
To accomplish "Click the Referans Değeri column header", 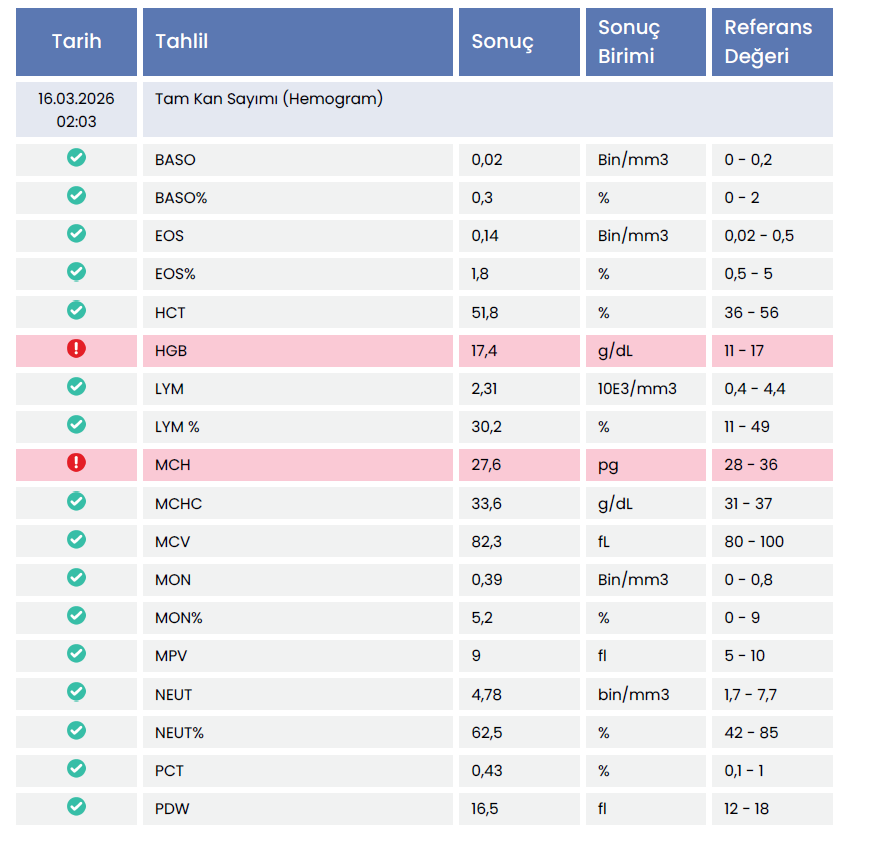I will pyautogui.click(x=768, y=42).
